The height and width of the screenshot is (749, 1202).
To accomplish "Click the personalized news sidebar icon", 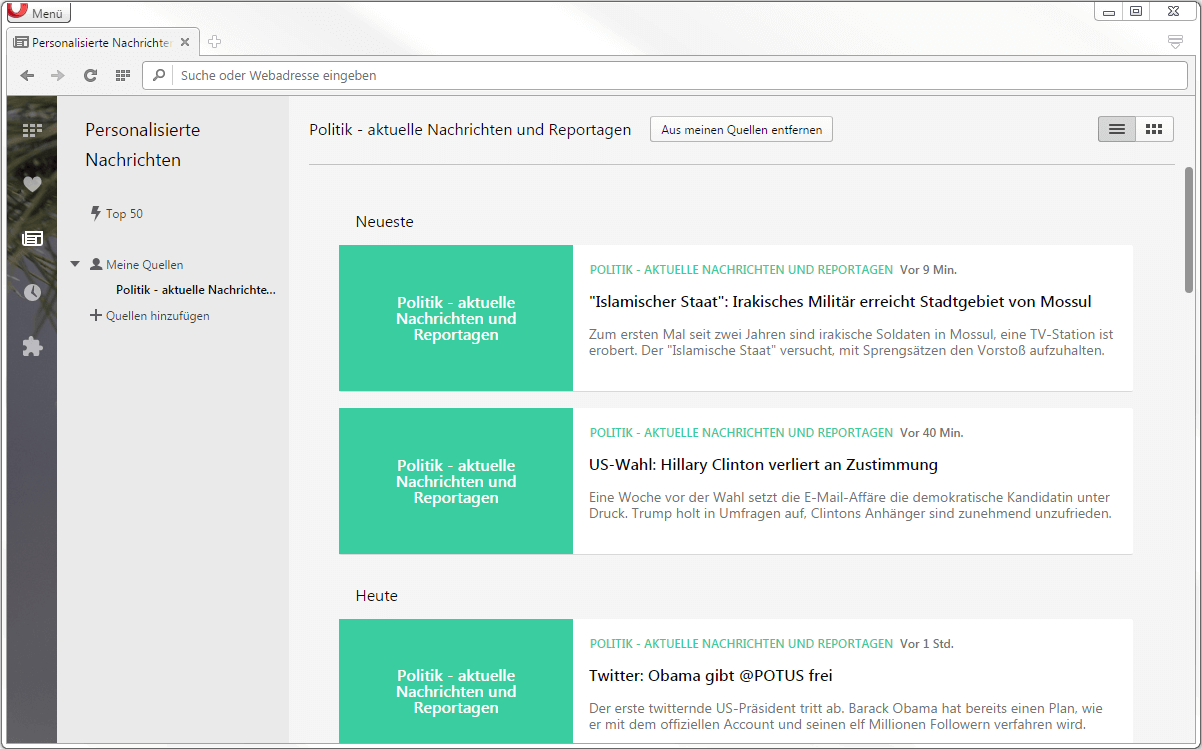I will (x=32, y=238).
